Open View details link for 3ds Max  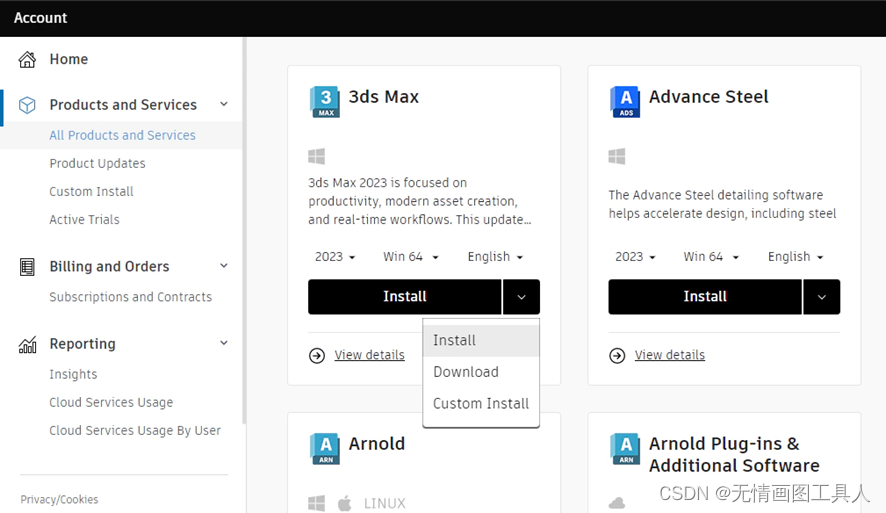click(x=369, y=355)
